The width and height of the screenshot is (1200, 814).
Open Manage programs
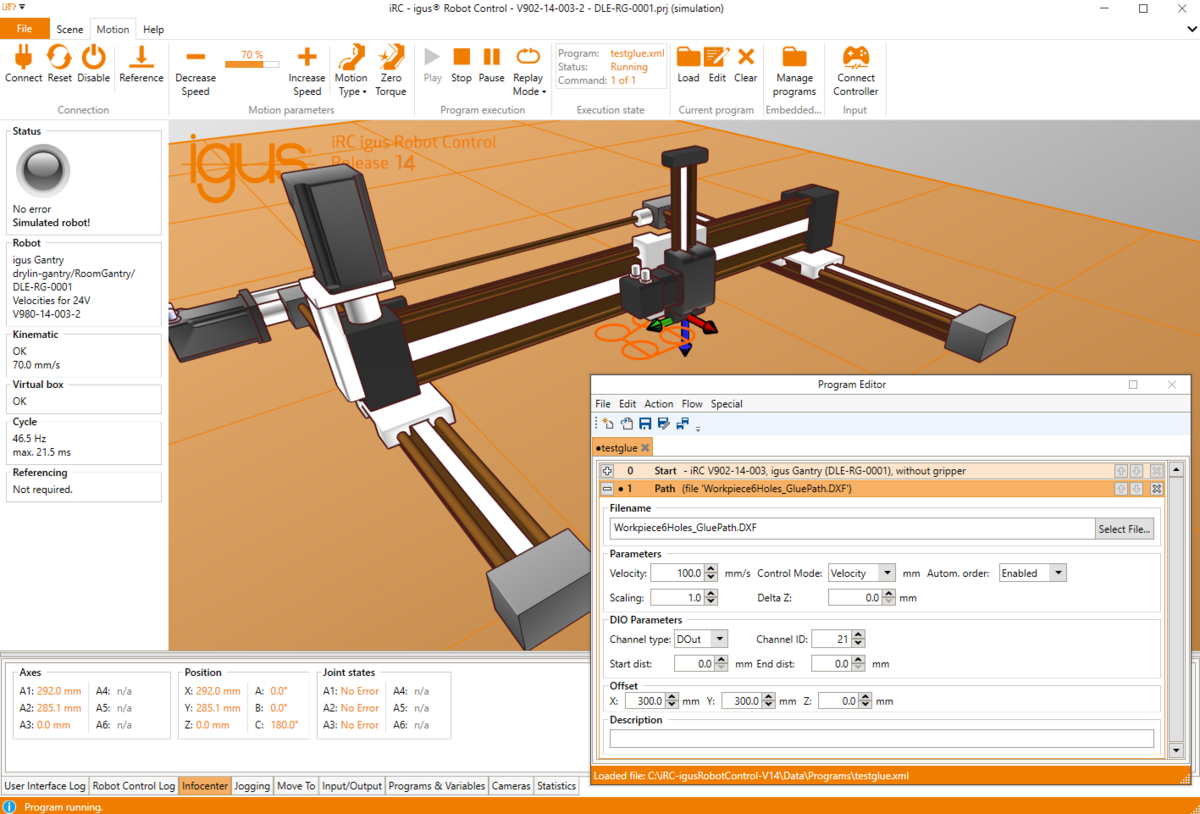click(x=794, y=65)
